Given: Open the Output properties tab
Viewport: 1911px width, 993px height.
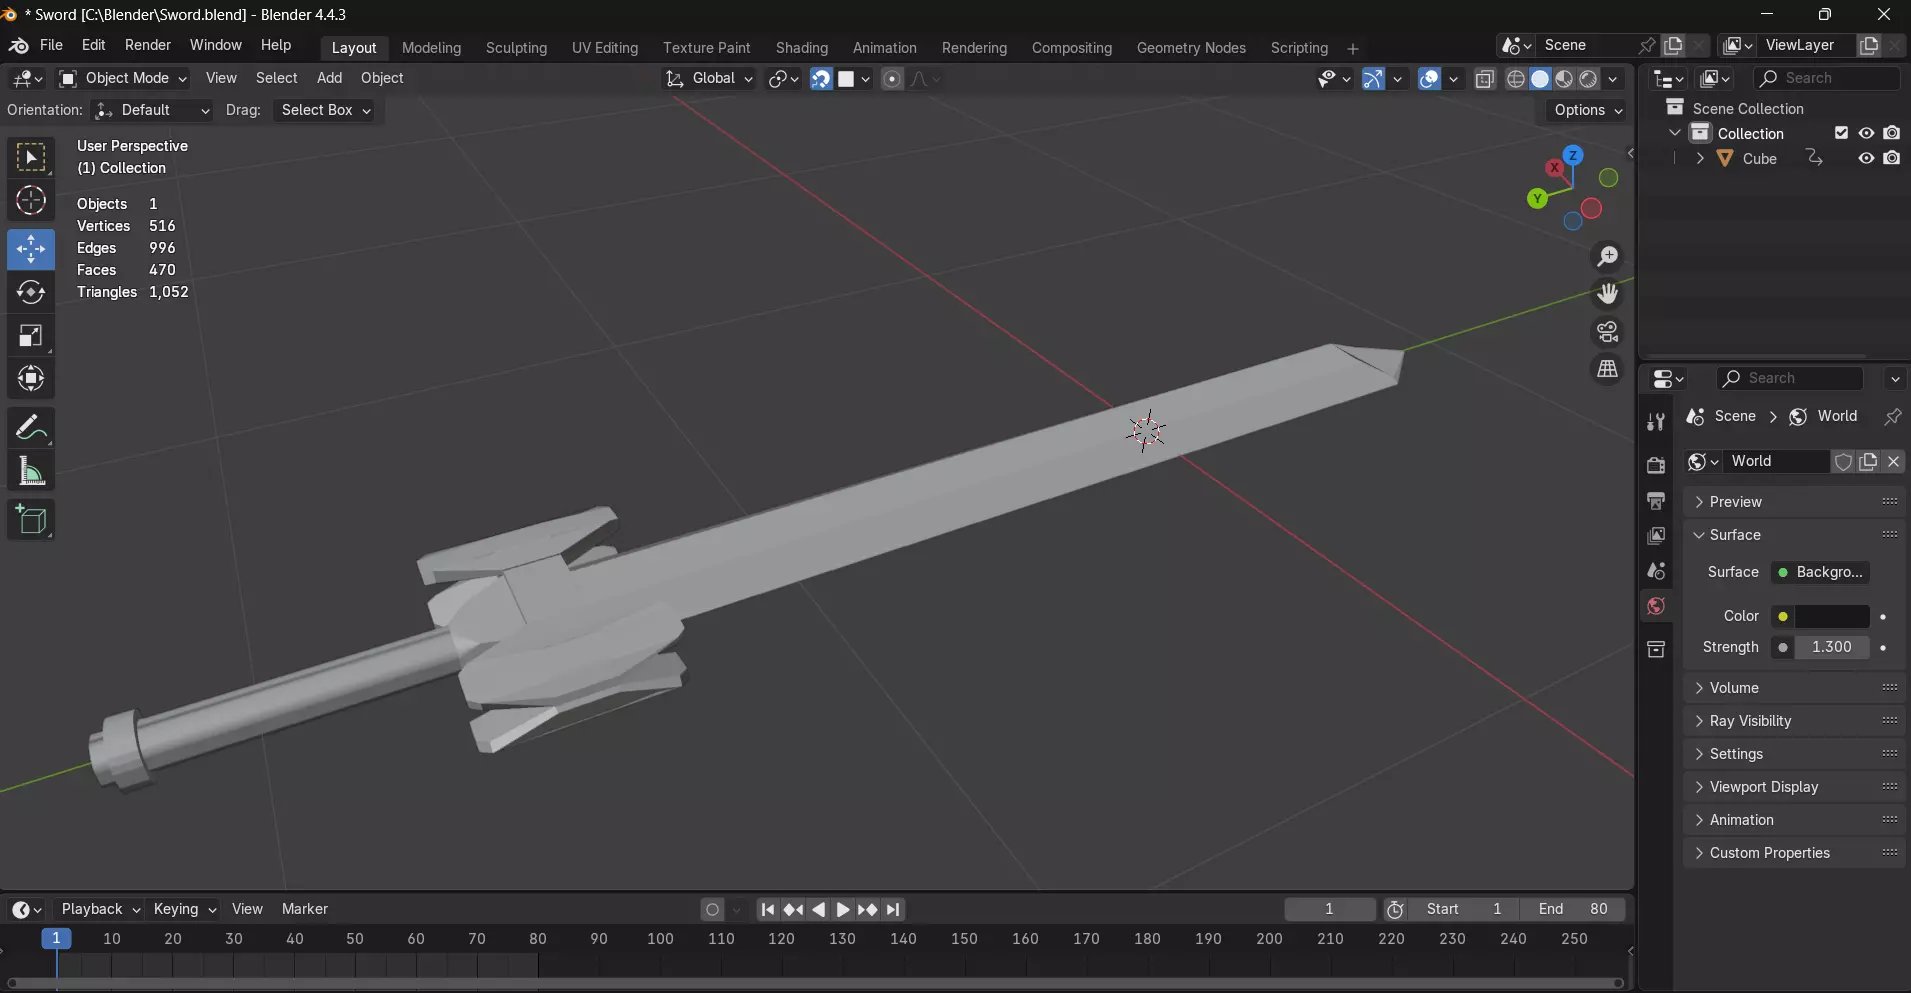Looking at the screenshot, I should coord(1656,501).
